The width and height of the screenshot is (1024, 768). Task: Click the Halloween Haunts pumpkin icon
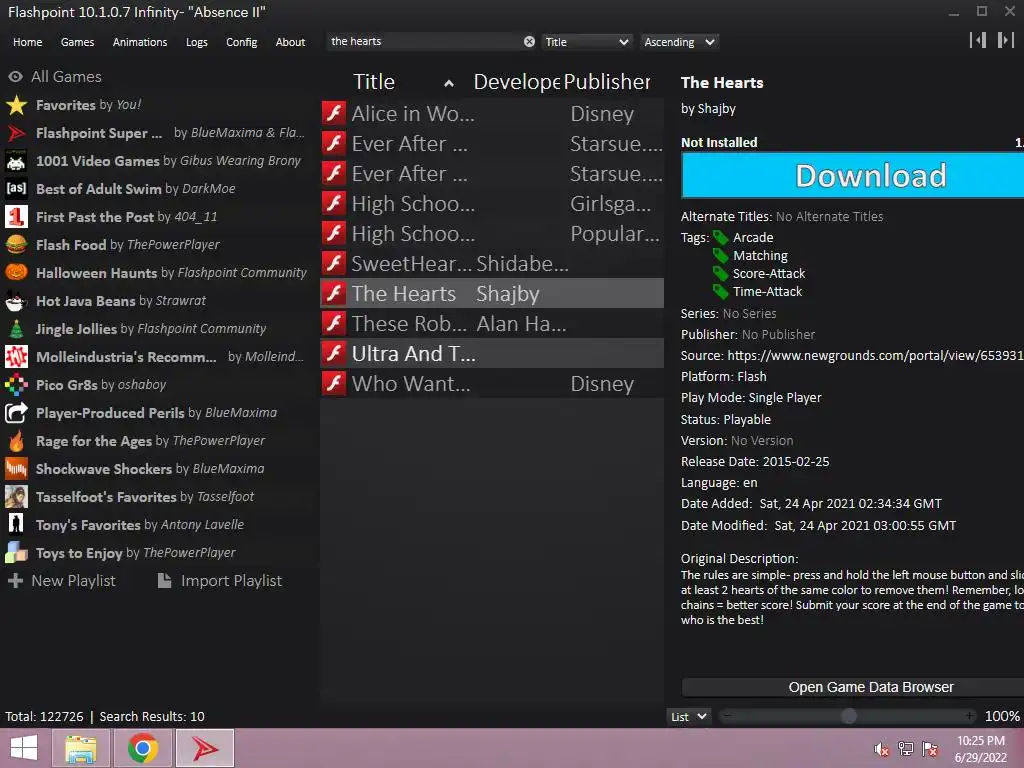16,273
